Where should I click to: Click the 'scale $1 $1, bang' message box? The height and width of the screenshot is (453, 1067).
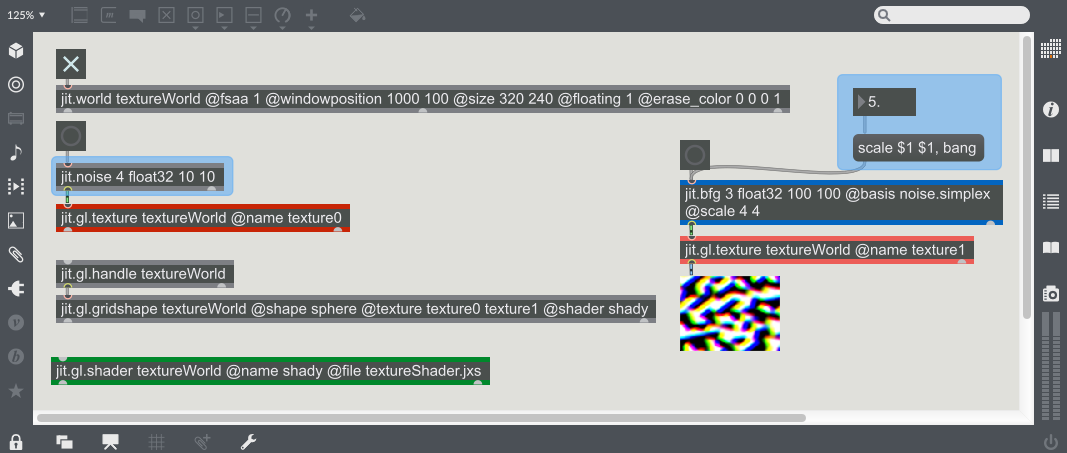click(917, 148)
